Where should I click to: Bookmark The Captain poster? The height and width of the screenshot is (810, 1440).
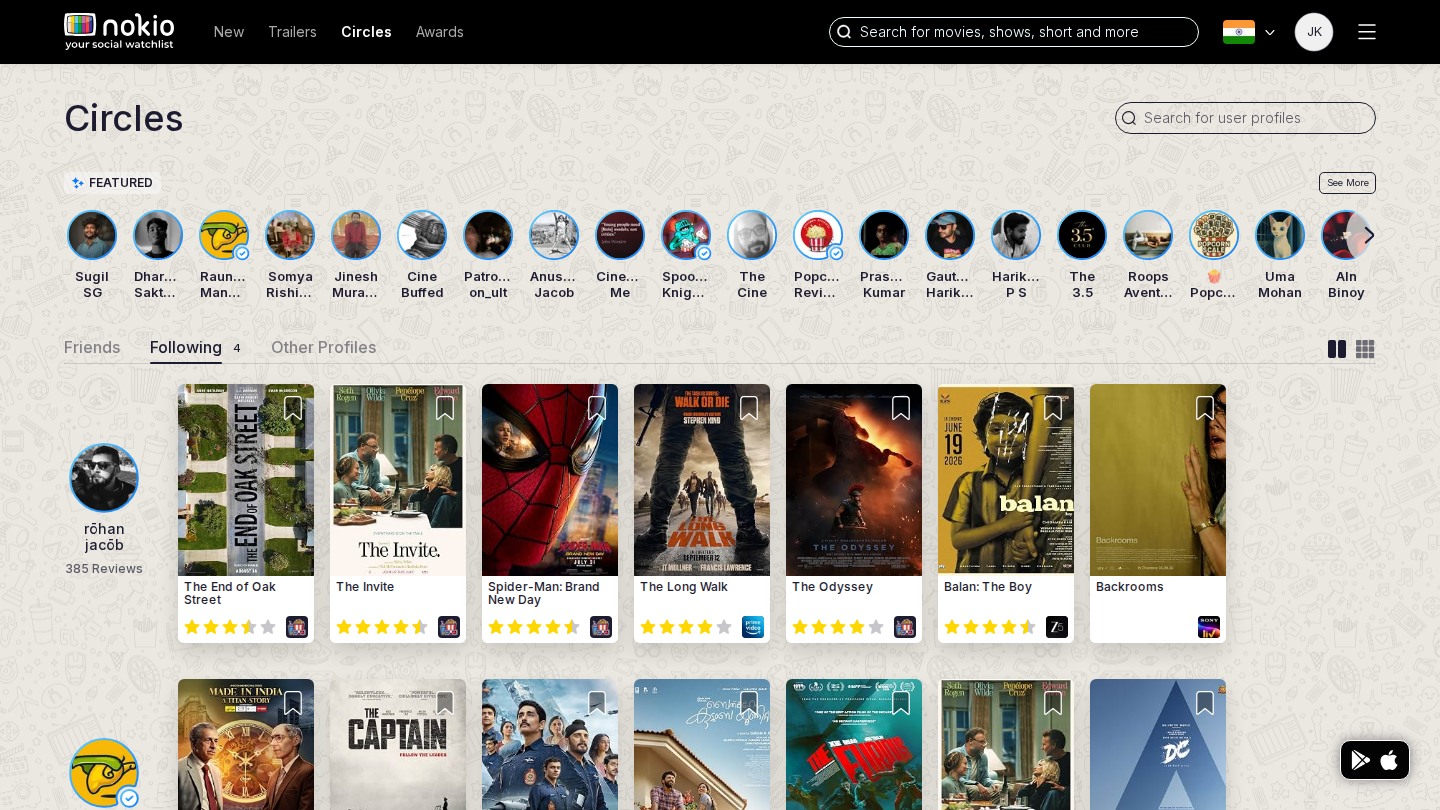pos(445,703)
